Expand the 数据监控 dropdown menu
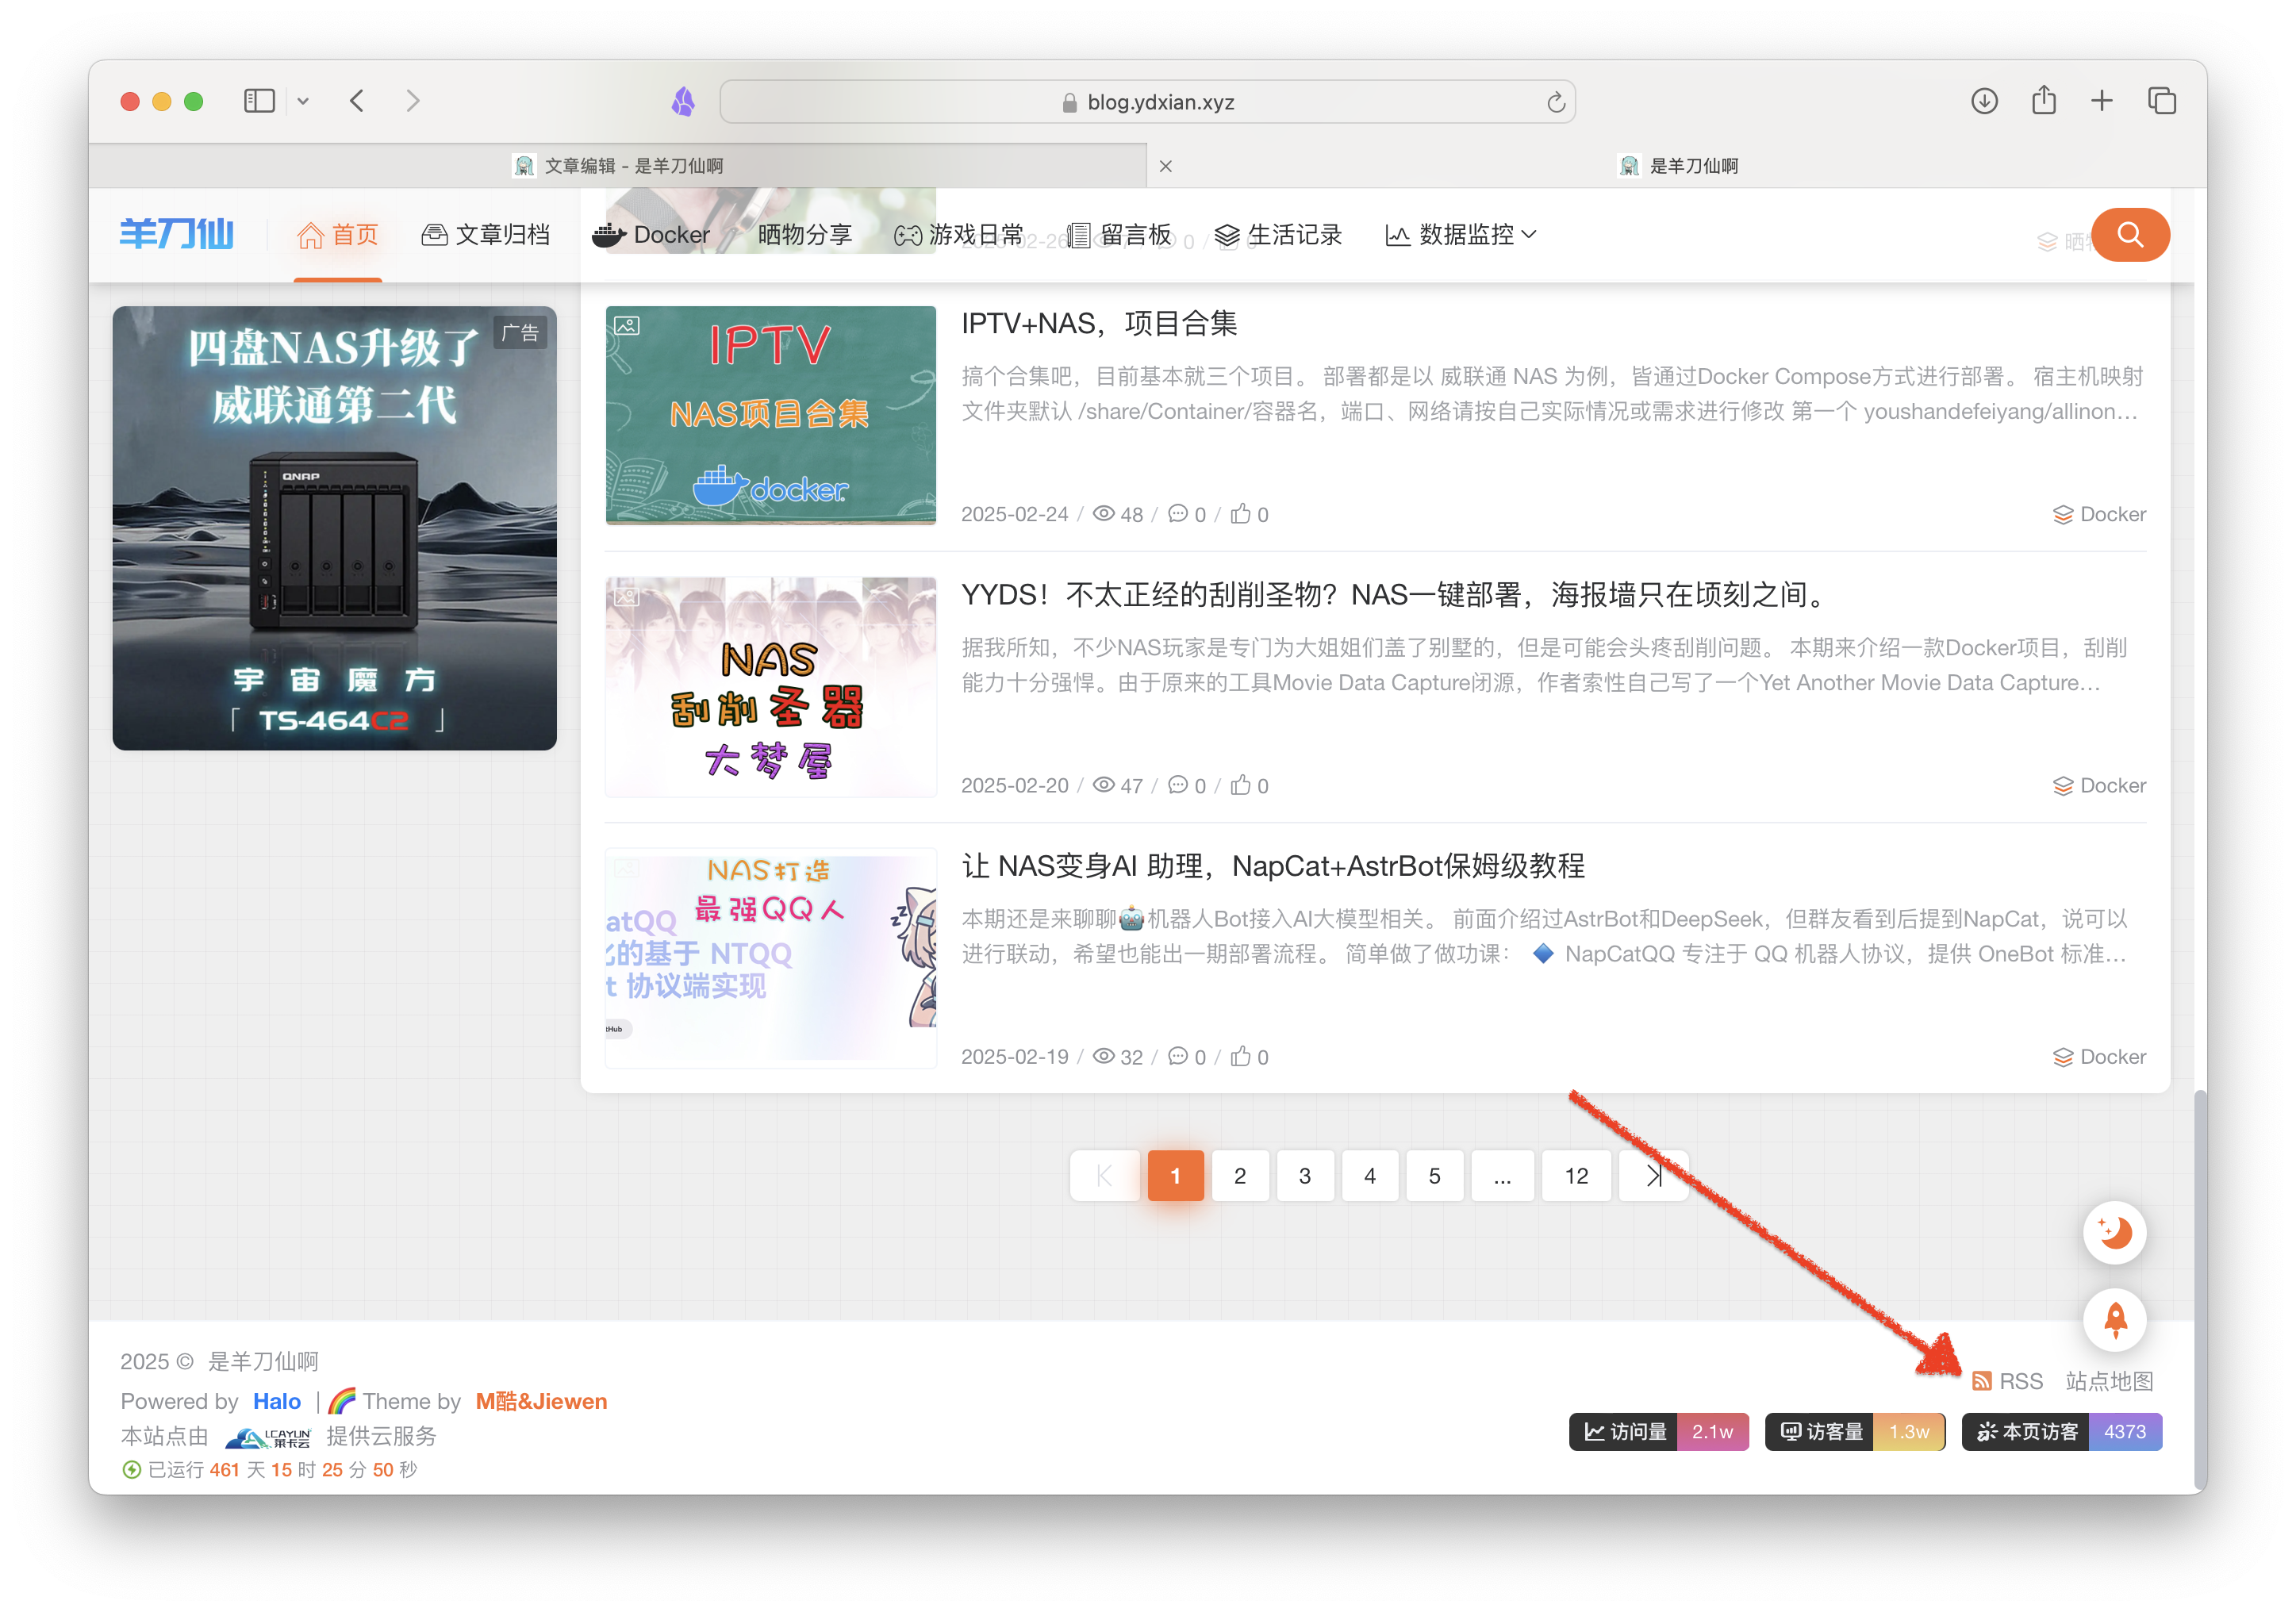 point(1460,235)
